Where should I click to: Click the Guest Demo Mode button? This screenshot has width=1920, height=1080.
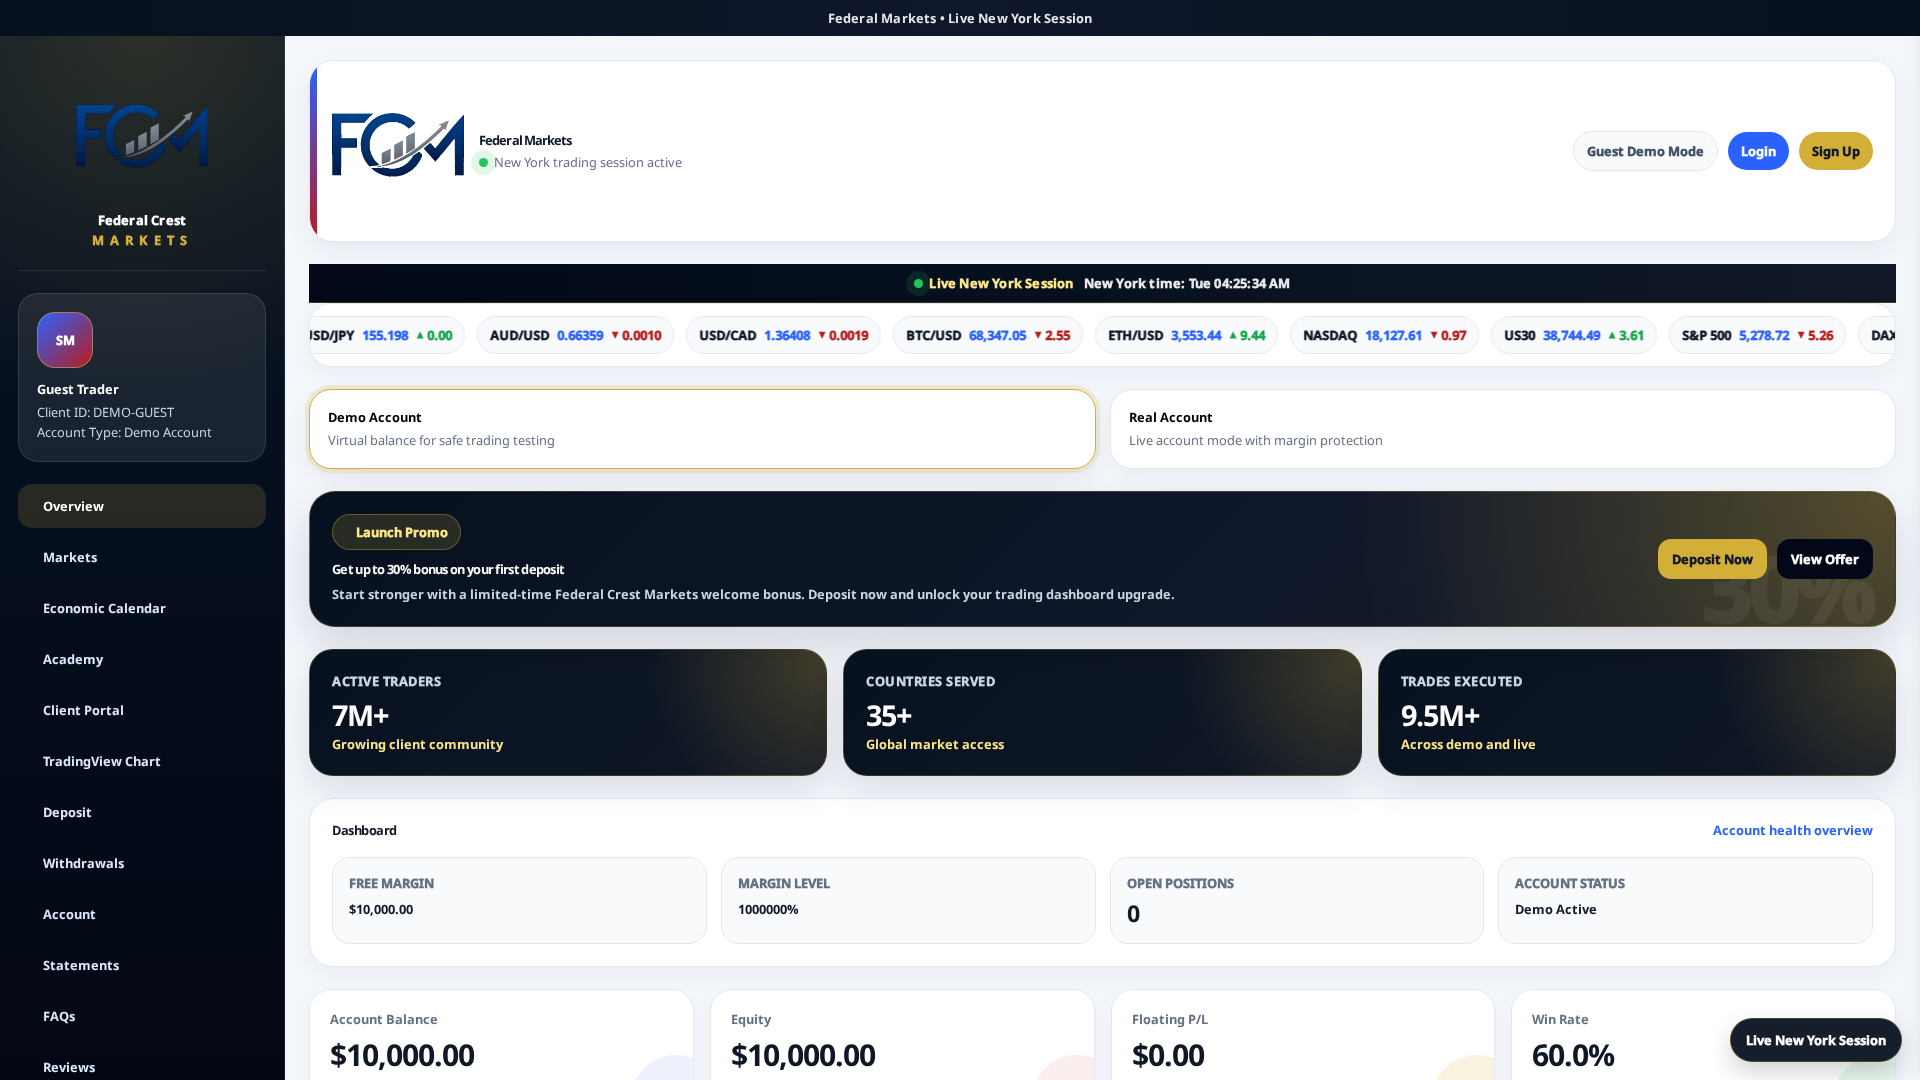pos(1645,151)
